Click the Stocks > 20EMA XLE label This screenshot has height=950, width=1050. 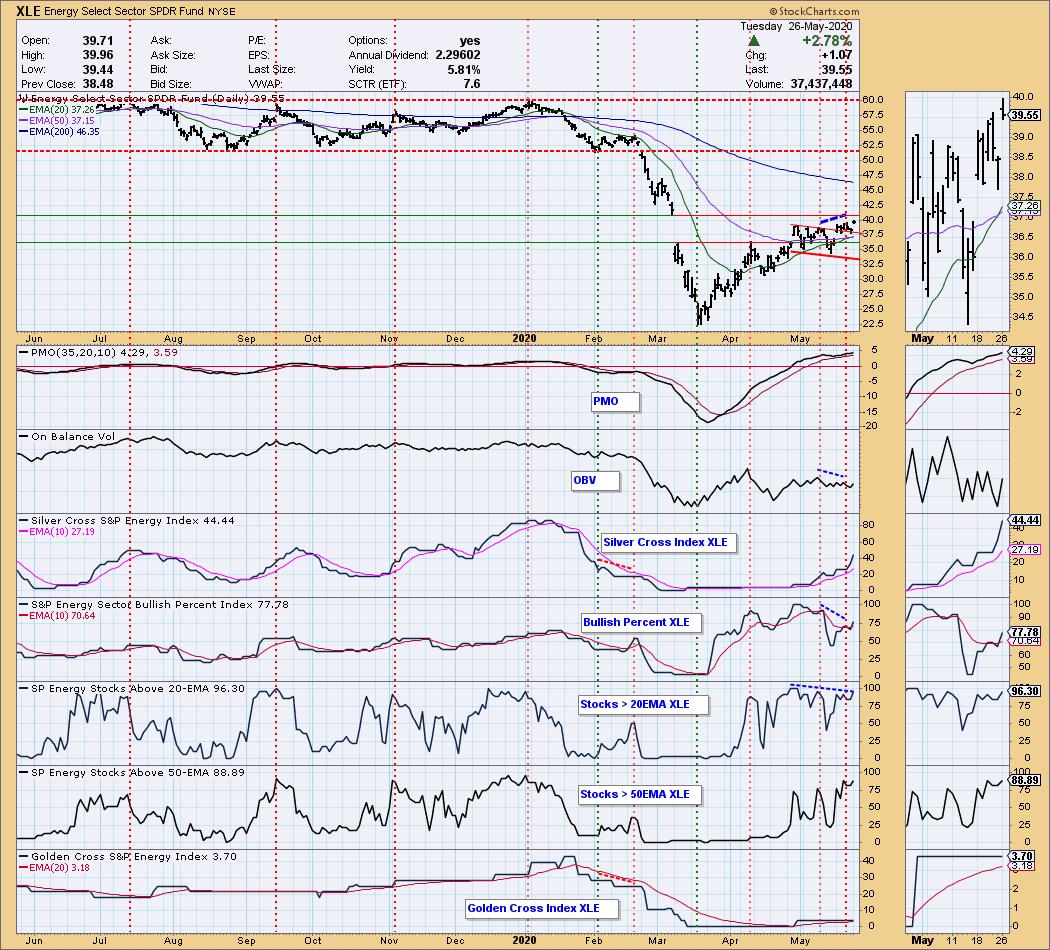coord(643,704)
